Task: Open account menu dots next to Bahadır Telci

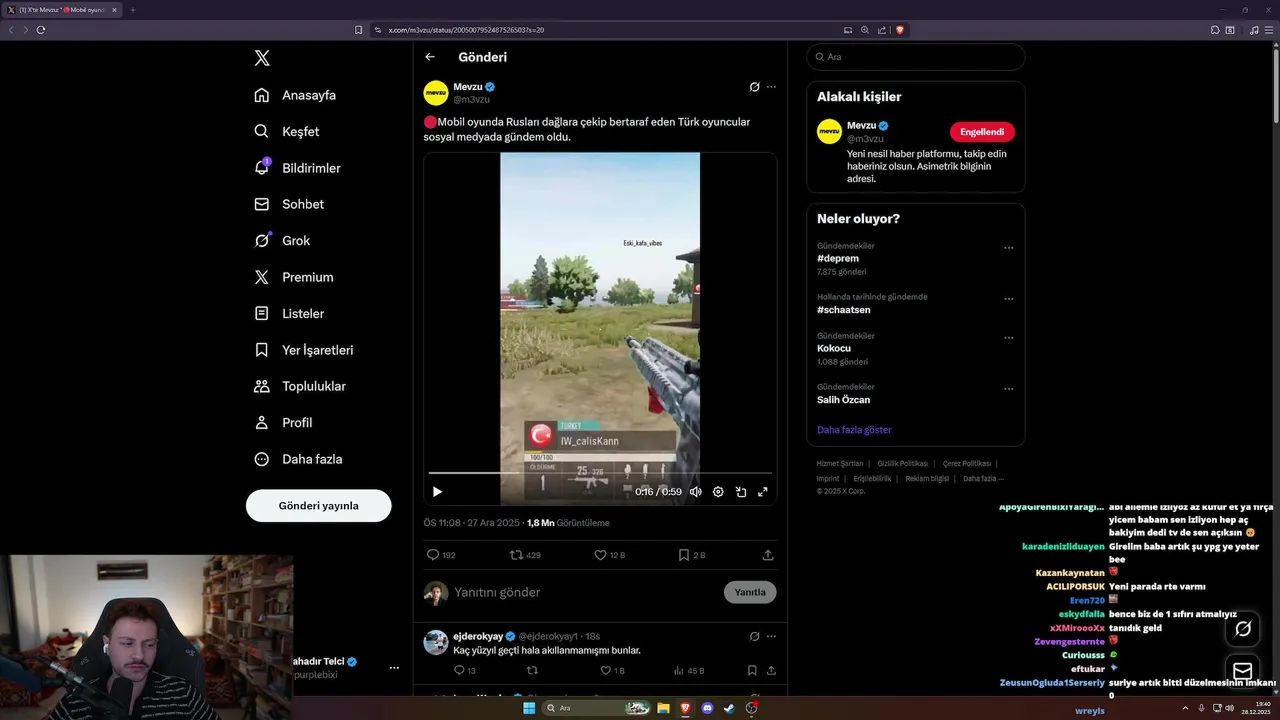Action: pos(394,668)
